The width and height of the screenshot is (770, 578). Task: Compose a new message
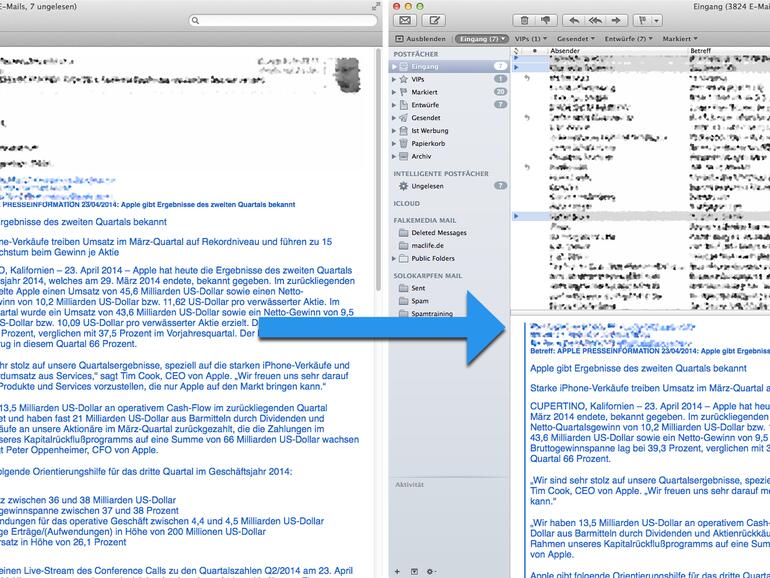(x=435, y=21)
